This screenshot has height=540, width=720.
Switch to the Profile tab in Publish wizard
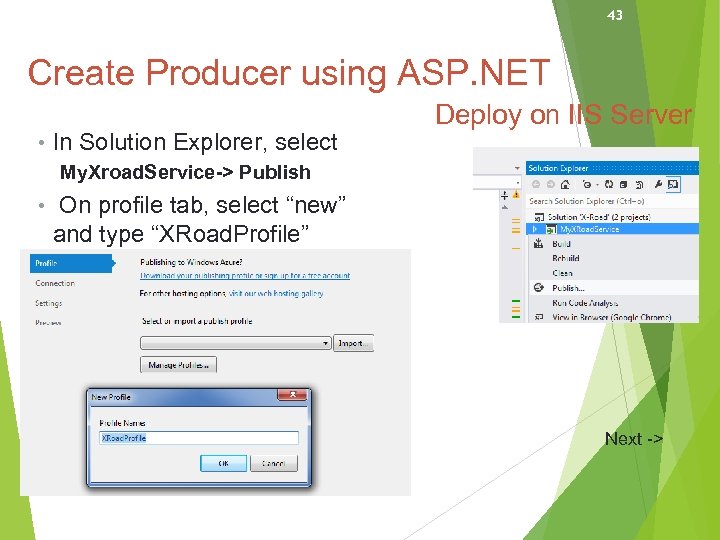tap(71, 263)
